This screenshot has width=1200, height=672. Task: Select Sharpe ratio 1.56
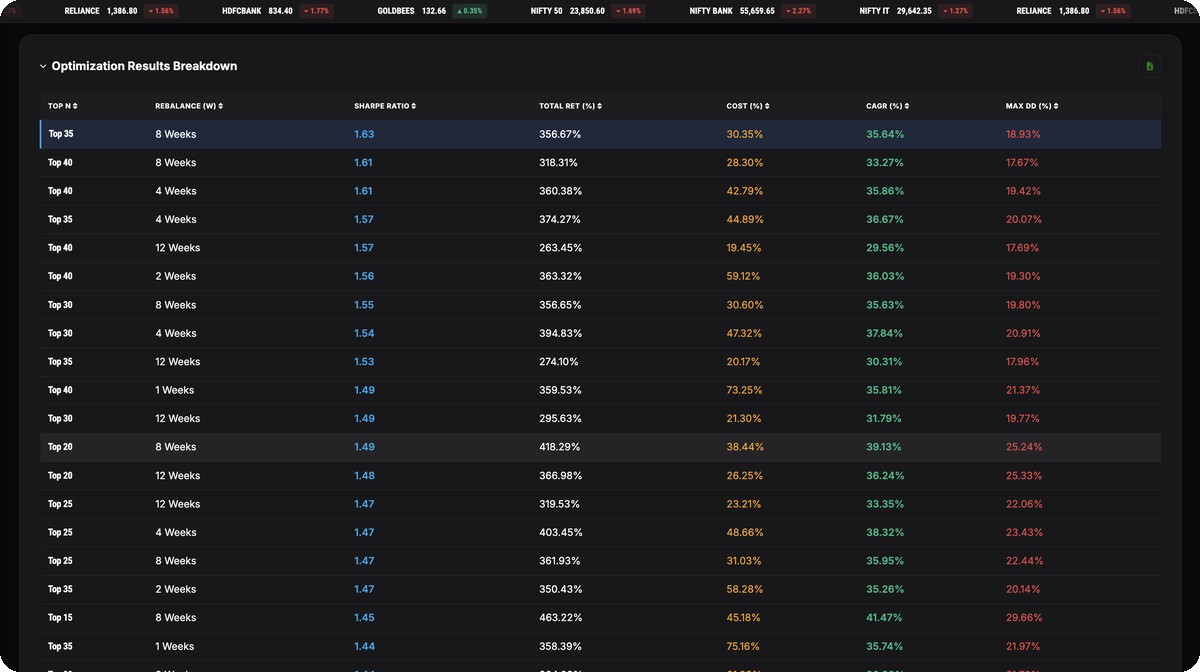coord(364,276)
